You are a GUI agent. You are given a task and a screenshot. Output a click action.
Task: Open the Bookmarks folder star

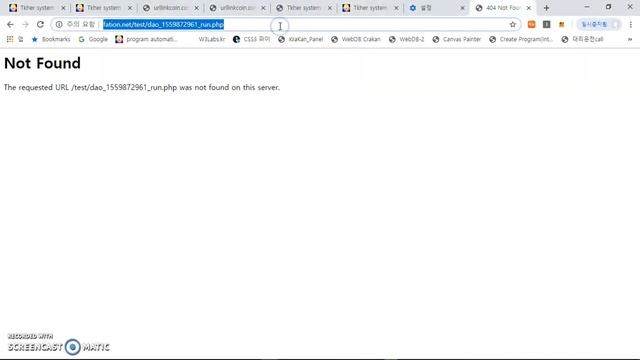point(51,39)
